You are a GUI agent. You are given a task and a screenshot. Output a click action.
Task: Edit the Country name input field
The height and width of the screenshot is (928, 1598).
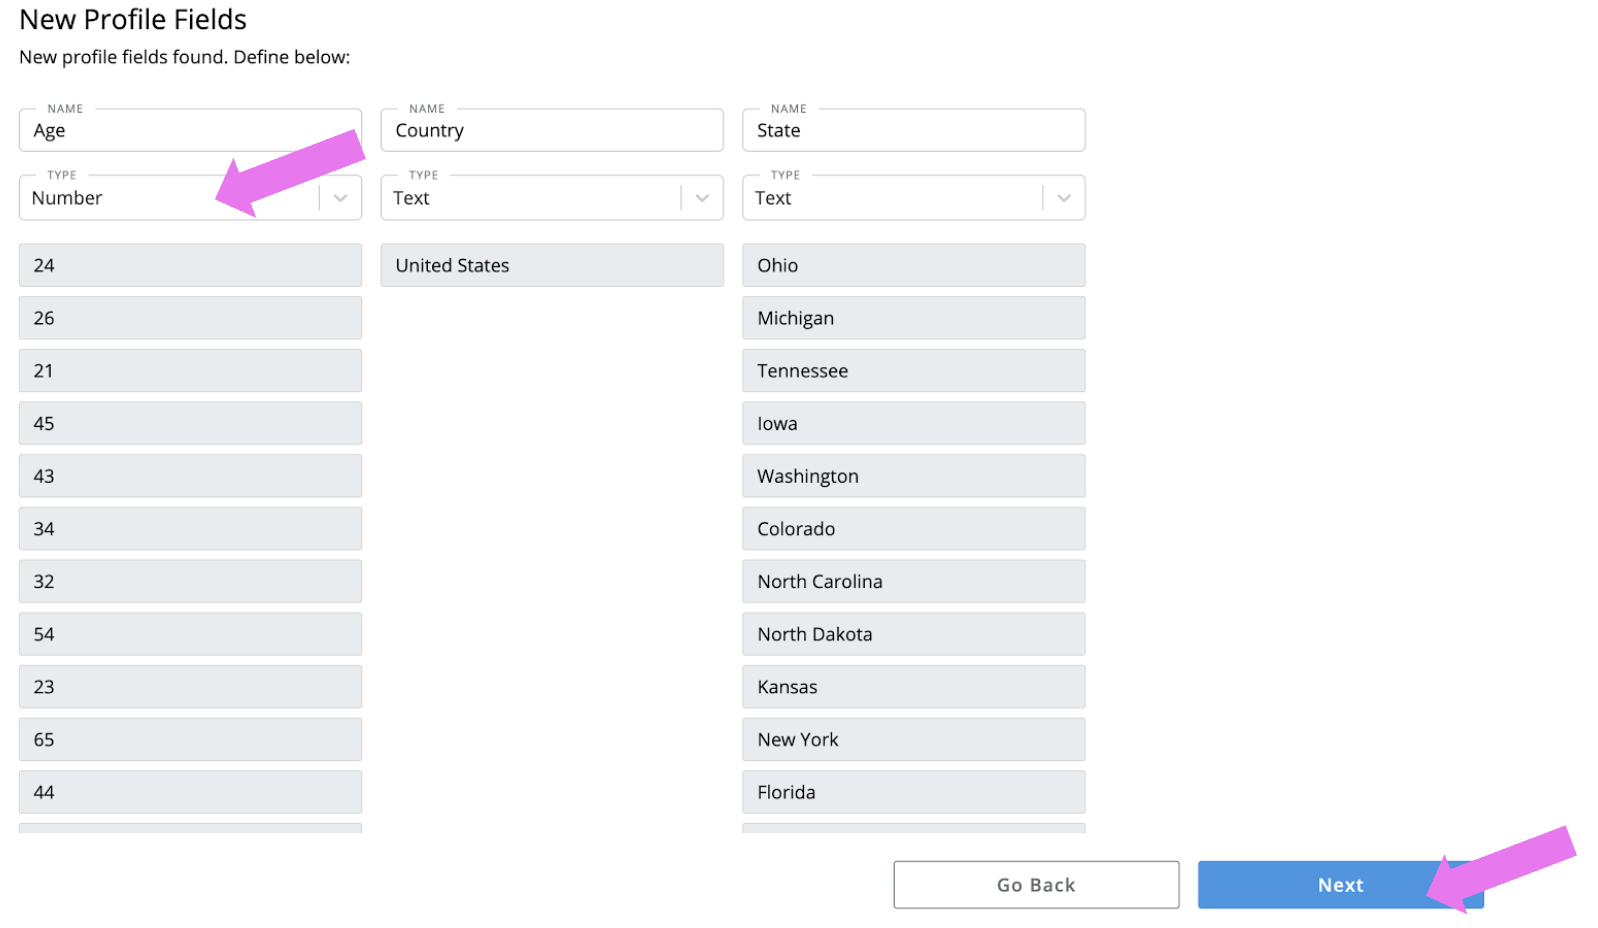pos(551,131)
